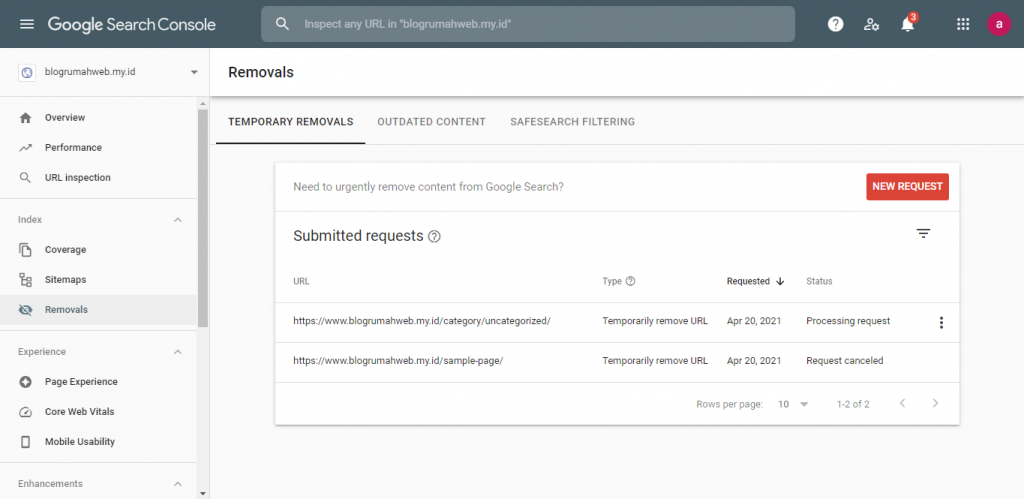Viewport: 1024px width, 499px height.
Task: Click help icon next to Type column
Action: click(630, 281)
